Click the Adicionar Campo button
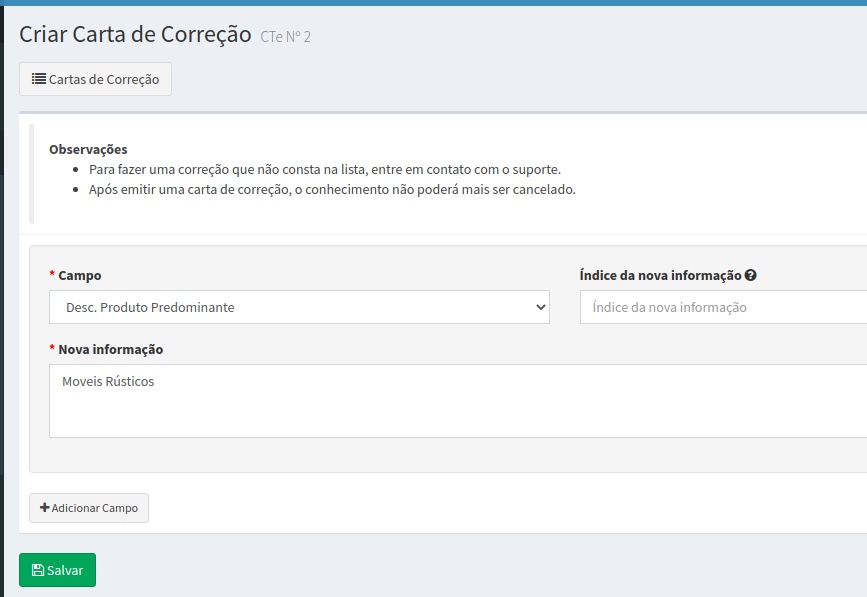The image size is (867, 597). 89,508
